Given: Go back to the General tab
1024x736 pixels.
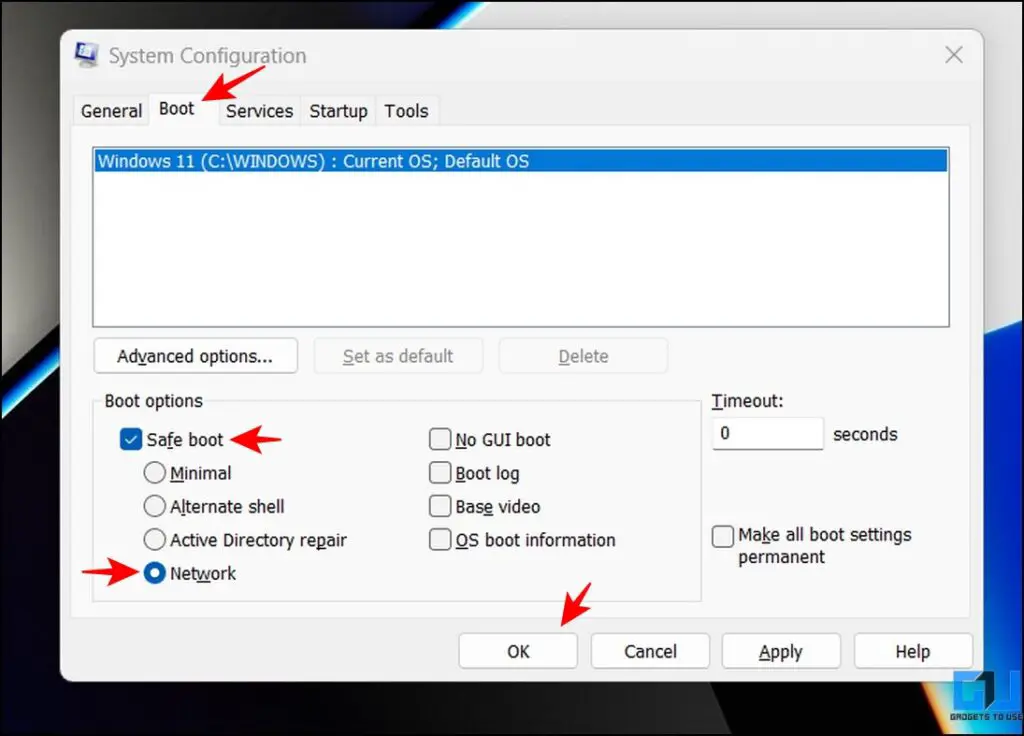Looking at the screenshot, I should (x=110, y=111).
